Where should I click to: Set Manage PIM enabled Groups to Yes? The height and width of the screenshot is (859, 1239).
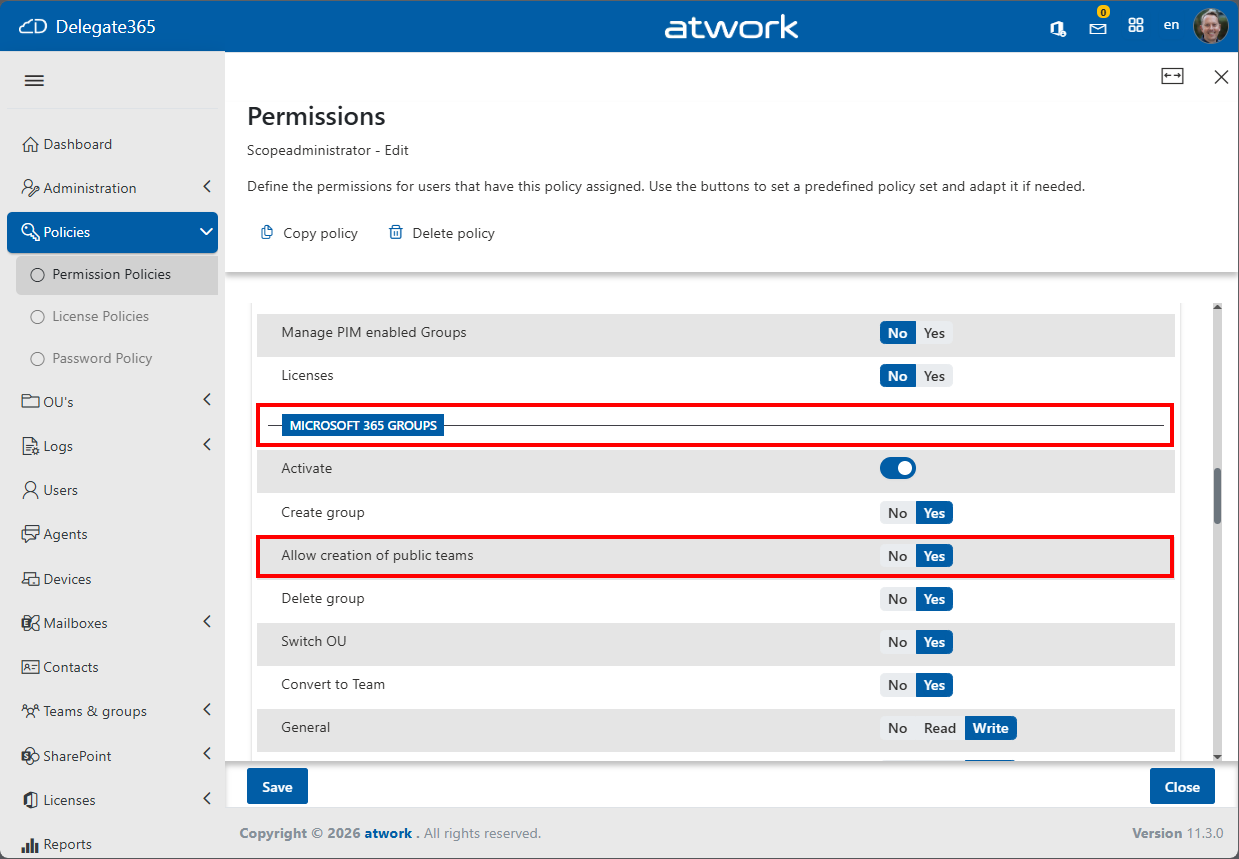934,333
